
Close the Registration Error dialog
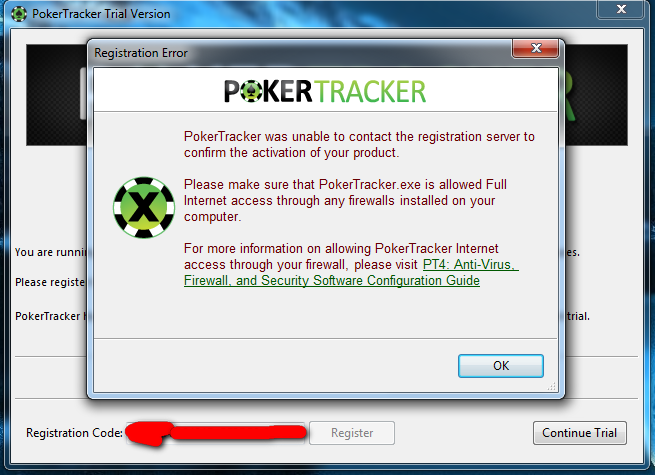(536, 48)
